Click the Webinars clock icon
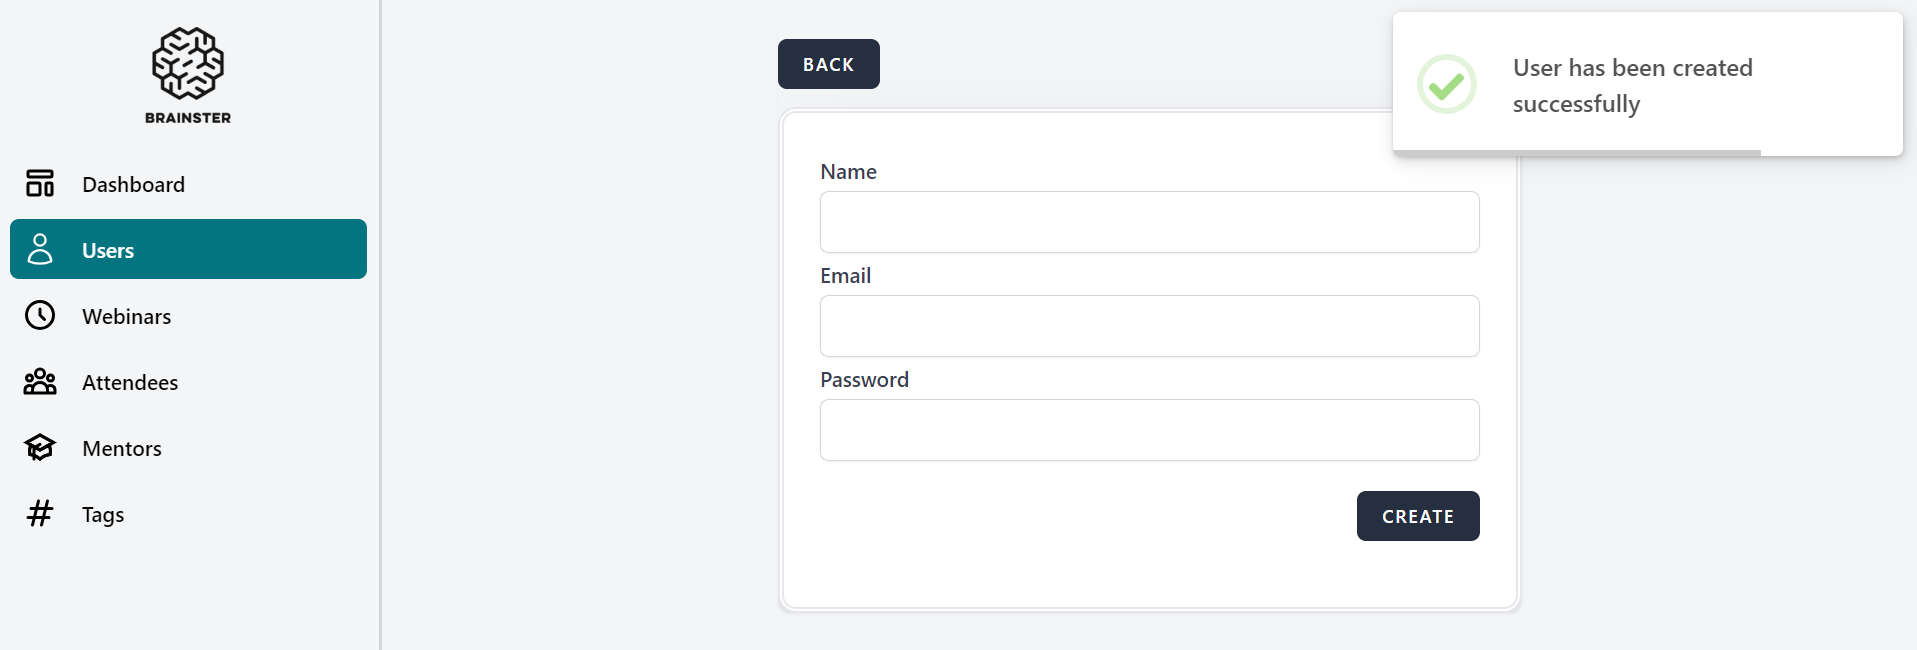The image size is (1917, 650). [40, 316]
